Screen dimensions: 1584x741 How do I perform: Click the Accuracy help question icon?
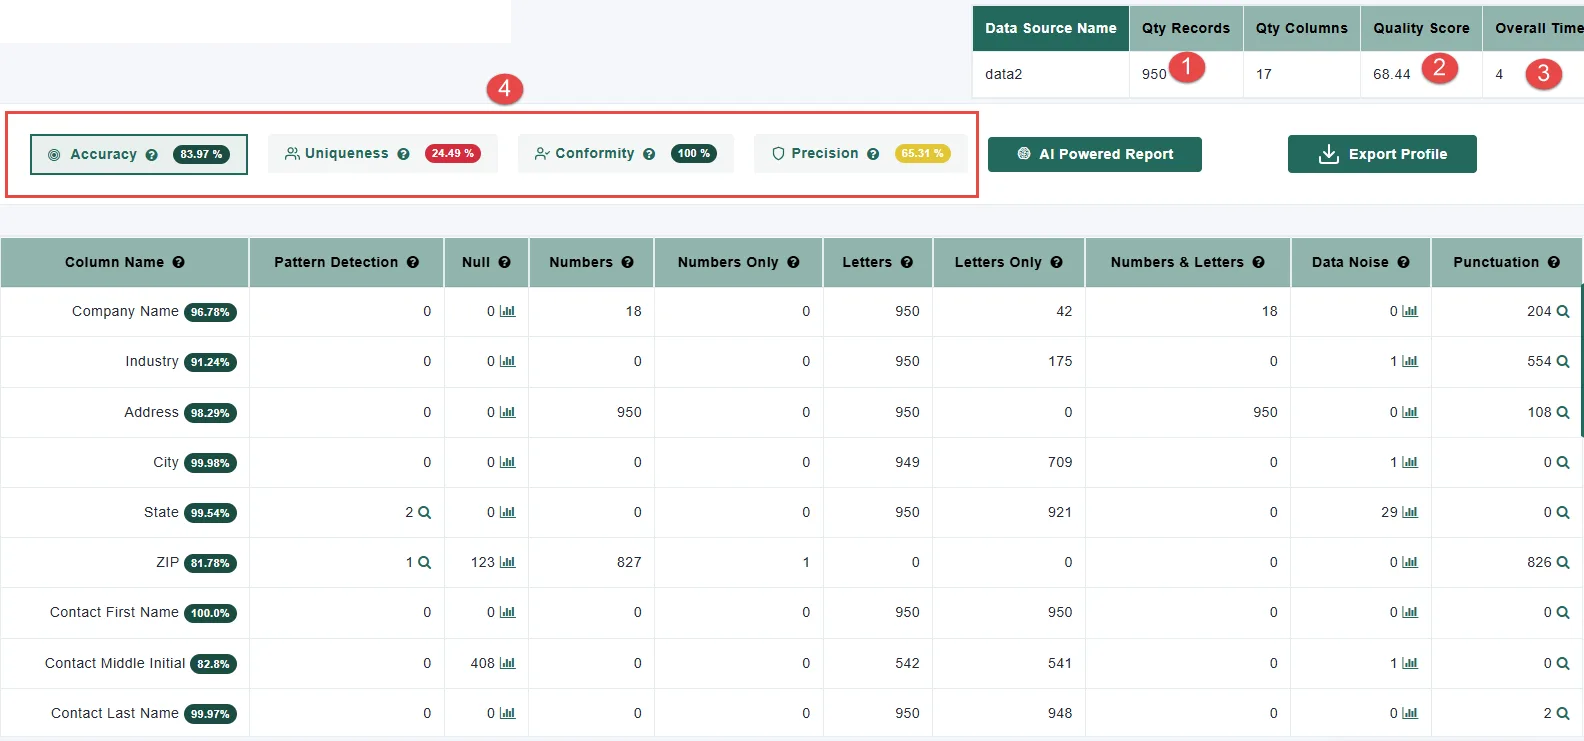pyautogui.click(x=152, y=155)
